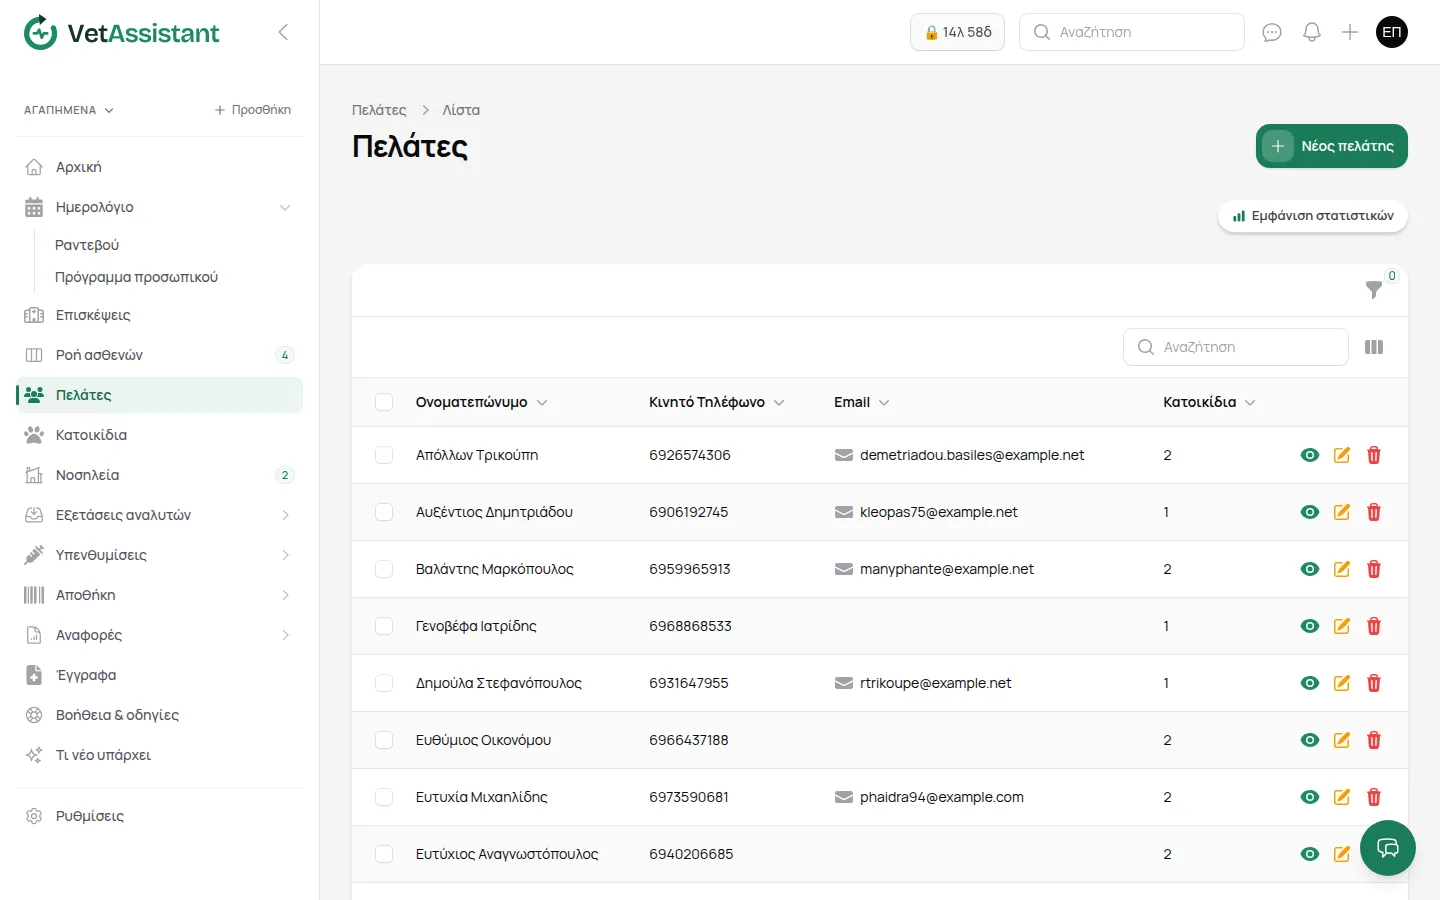Focus the global Αναζήτηση search field in the top bar

click(1132, 32)
